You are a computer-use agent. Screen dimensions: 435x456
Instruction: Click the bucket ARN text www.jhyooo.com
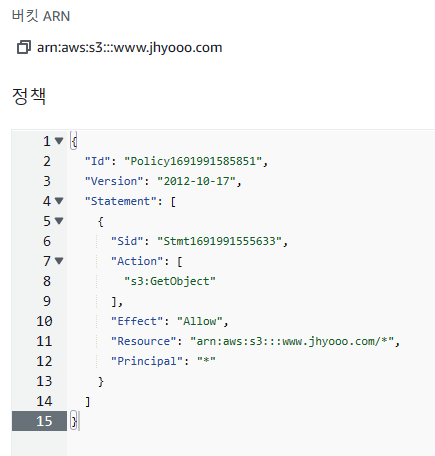click(x=129, y=47)
